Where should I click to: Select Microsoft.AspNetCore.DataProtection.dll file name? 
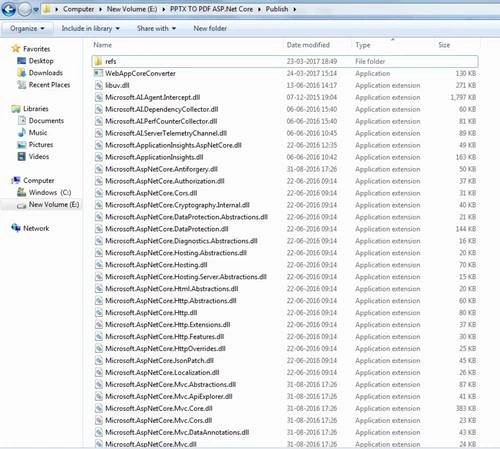[167, 229]
